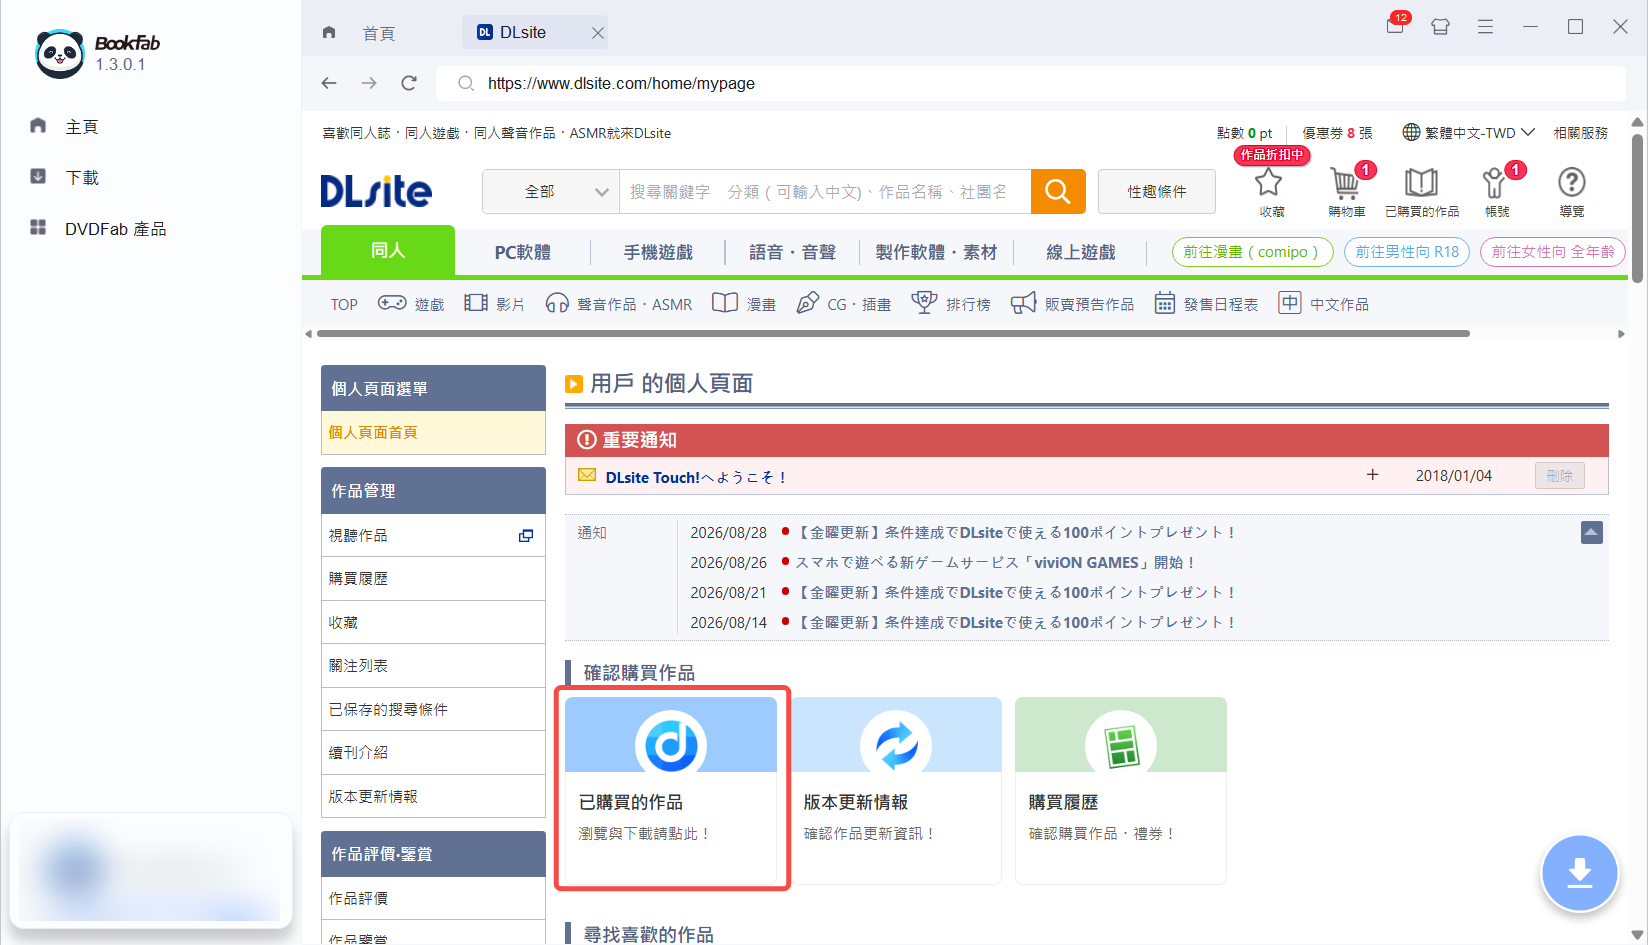Viewport: 1648px width, 945px height.
Task: Open the 排行榜 trophy submenu
Action: pos(951,304)
